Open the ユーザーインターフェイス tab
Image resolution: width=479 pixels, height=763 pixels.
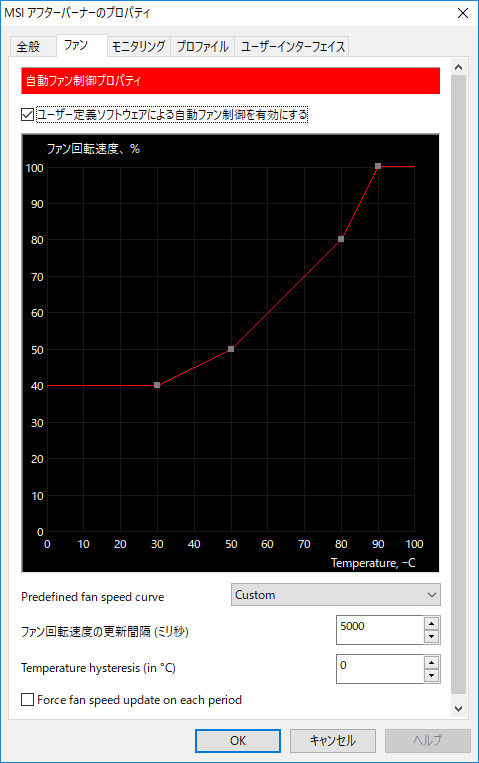tap(293, 47)
